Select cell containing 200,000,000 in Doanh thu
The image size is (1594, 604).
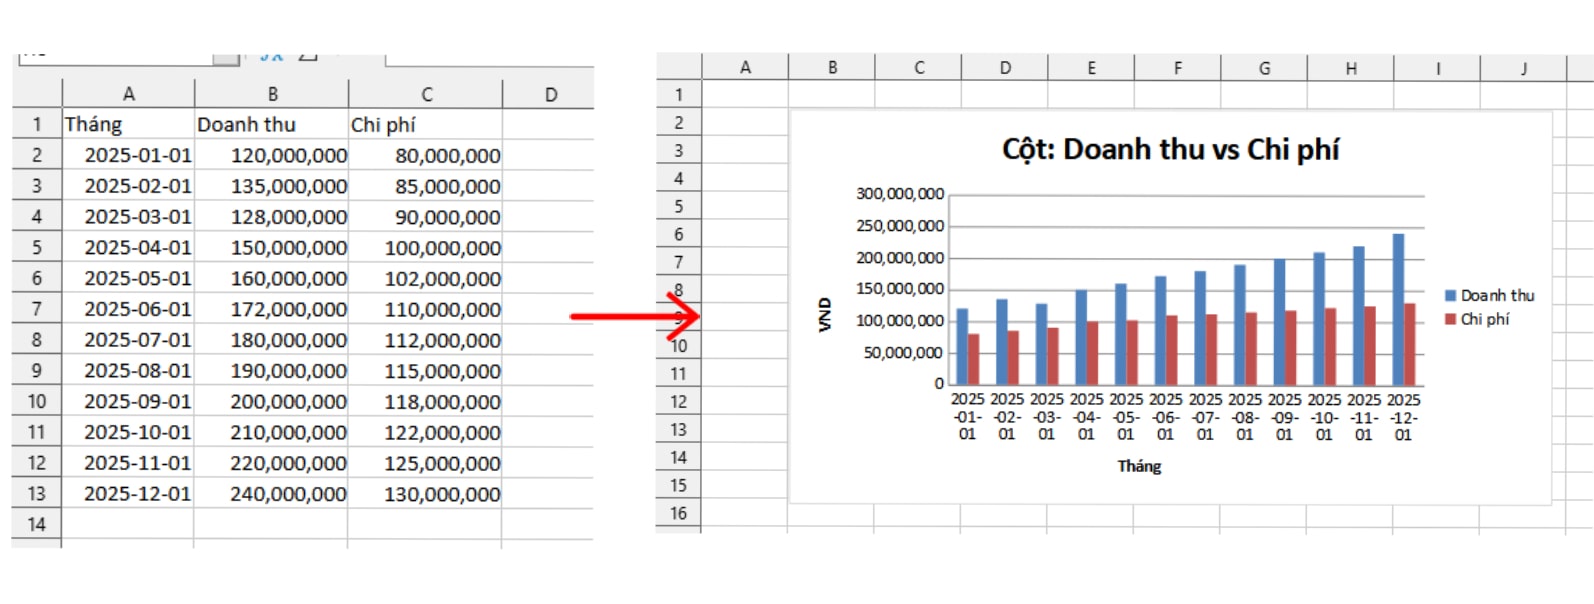coord(271,402)
